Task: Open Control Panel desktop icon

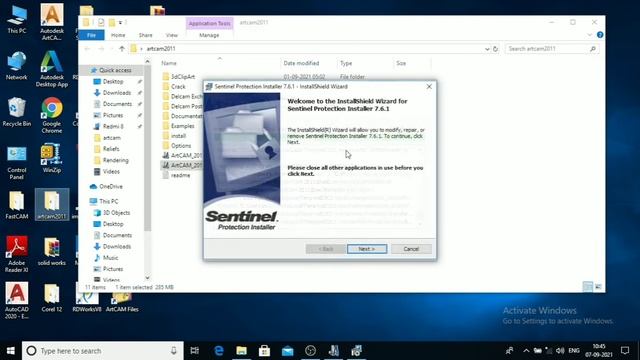Action: point(17,163)
